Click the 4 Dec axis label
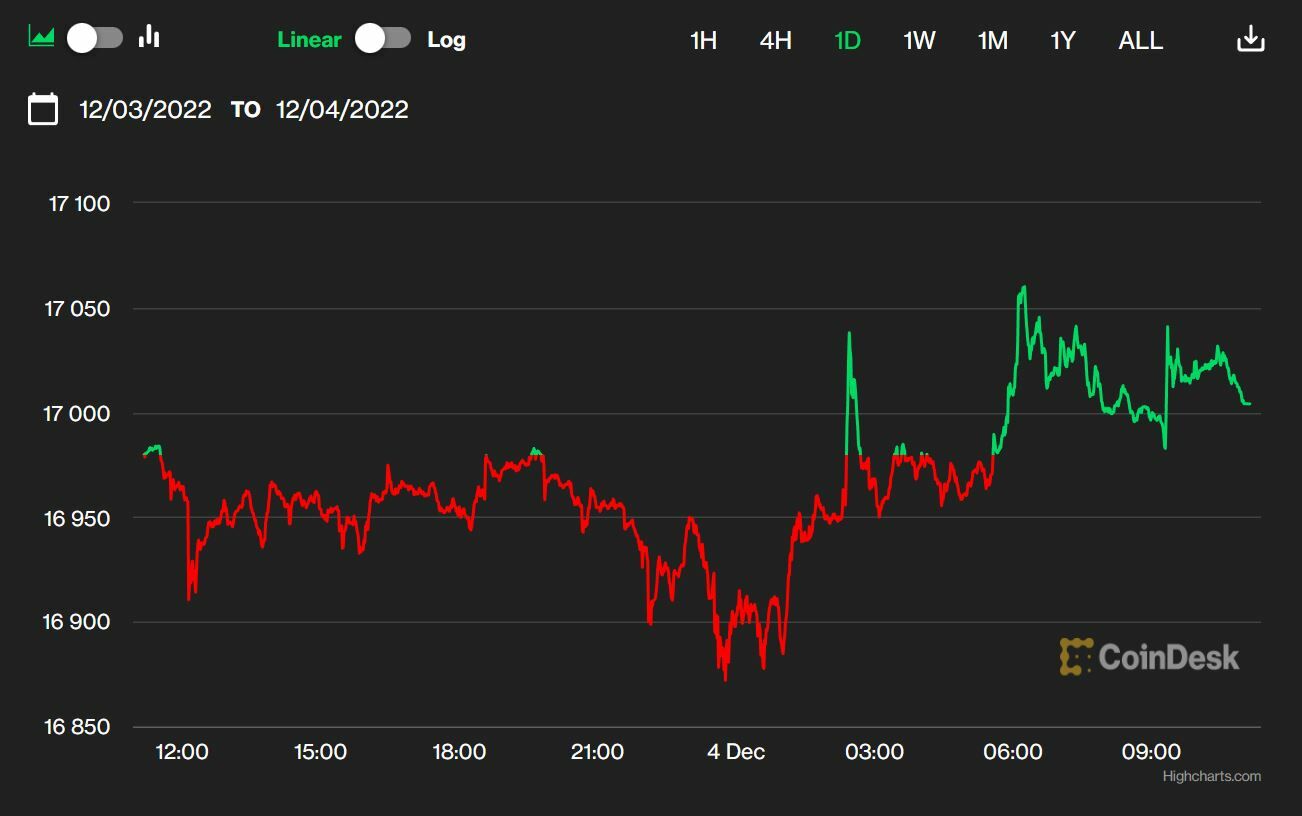The image size is (1302, 816). click(x=736, y=752)
